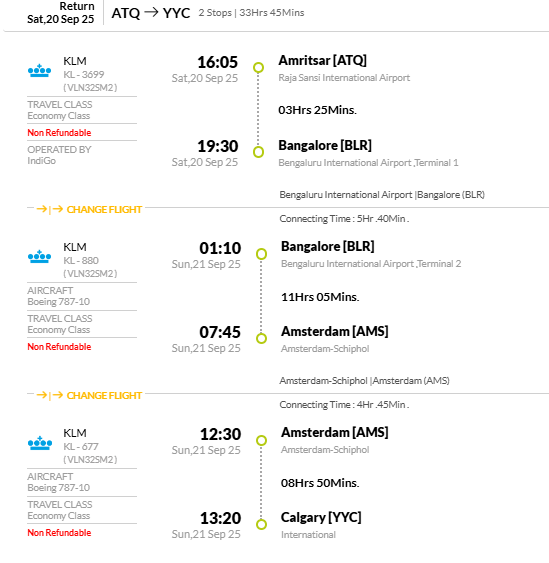549x563 pixels.
Task: Click the 2 Stops | 33Hrs 45Mins summary
Action: (251, 13)
